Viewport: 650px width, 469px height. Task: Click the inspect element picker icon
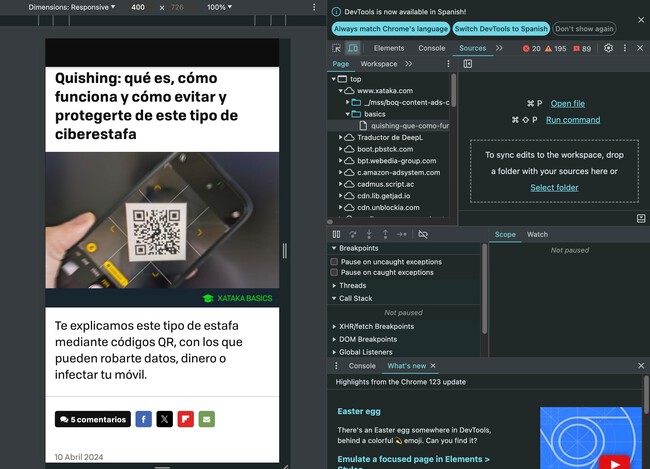click(337, 48)
